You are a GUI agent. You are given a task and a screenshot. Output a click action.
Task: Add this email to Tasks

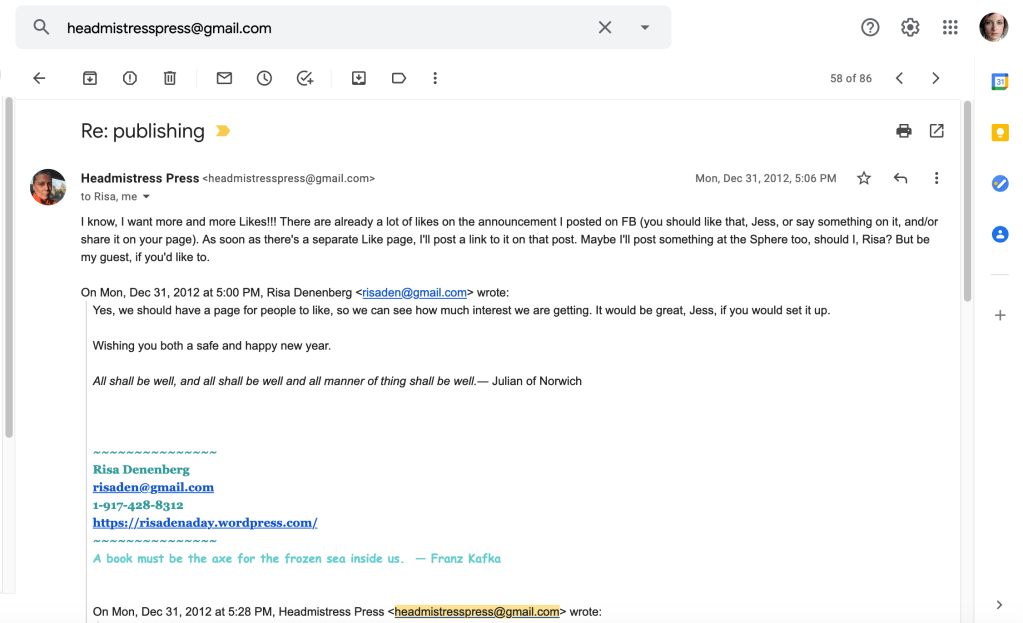tap(305, 78)
